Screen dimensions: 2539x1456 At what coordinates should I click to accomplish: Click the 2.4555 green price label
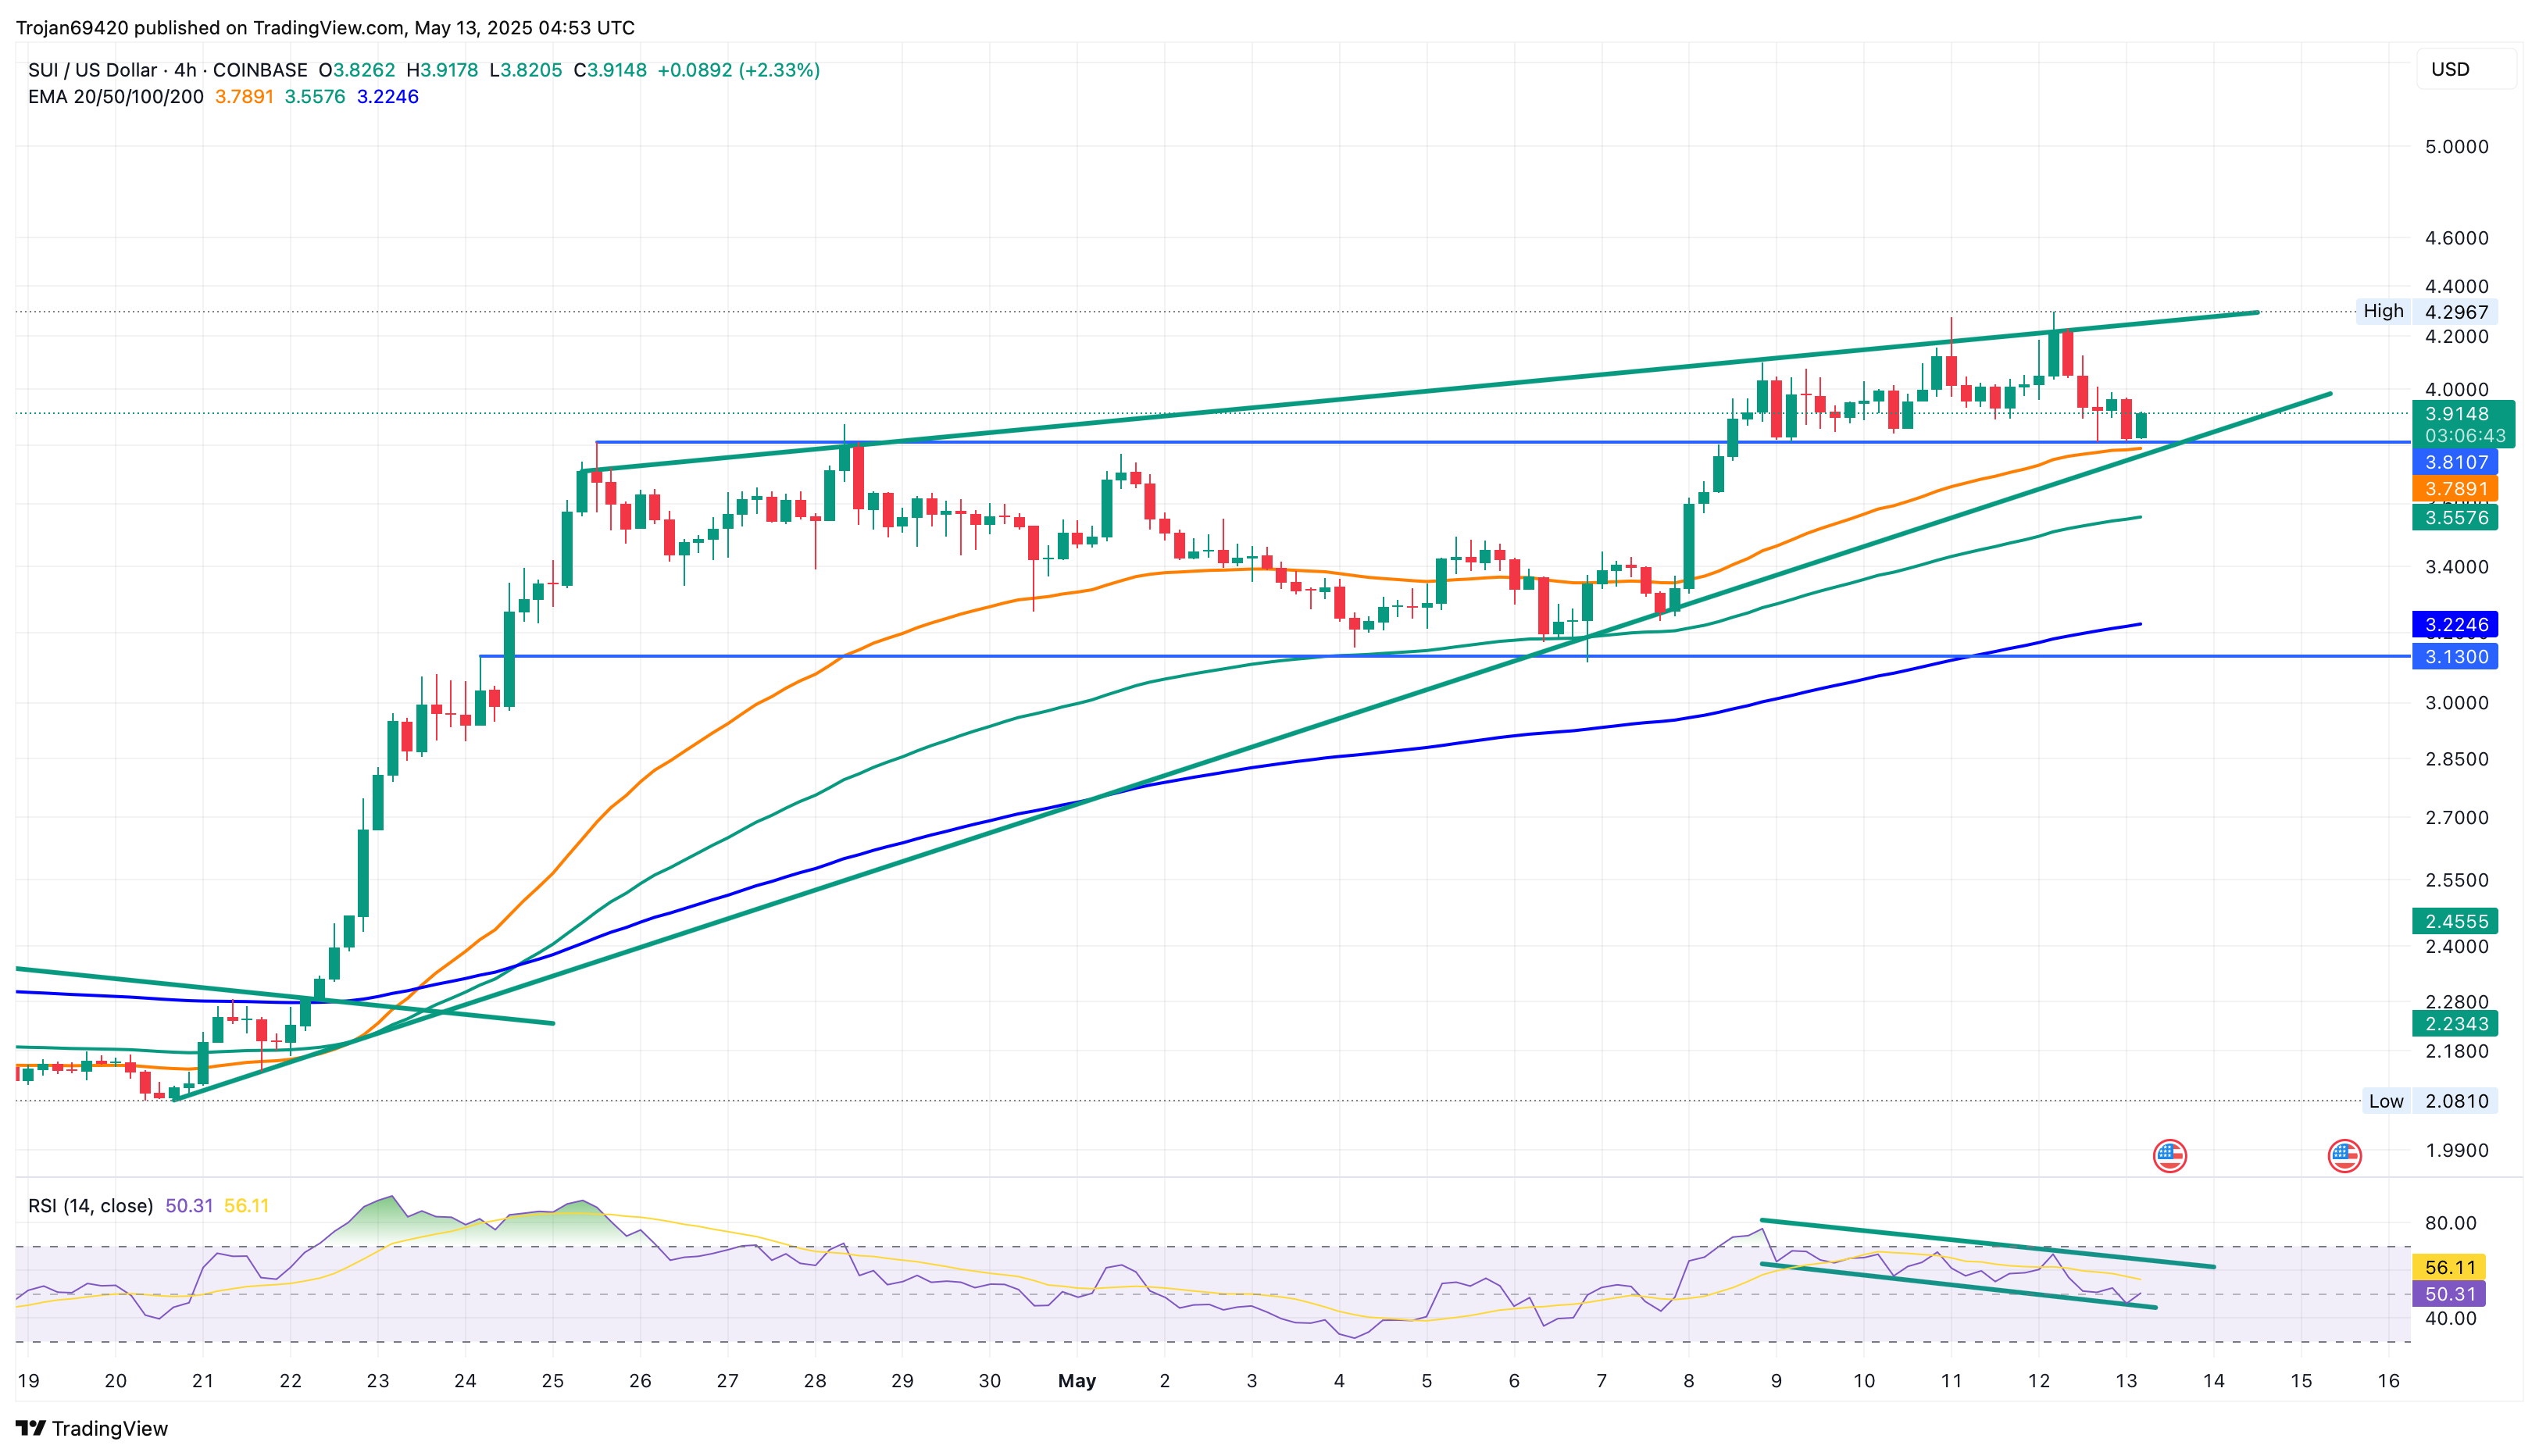pyautogui.click(x=2455, y=921)
